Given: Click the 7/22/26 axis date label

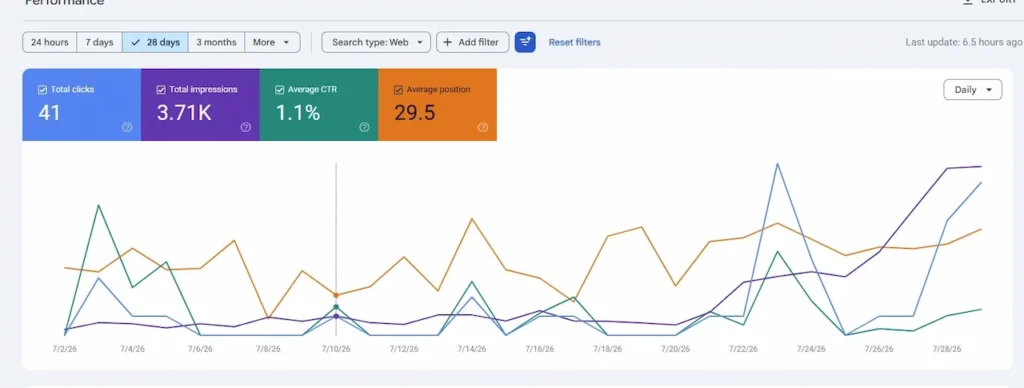Looking at the screenshot, I should pos(743,349).
